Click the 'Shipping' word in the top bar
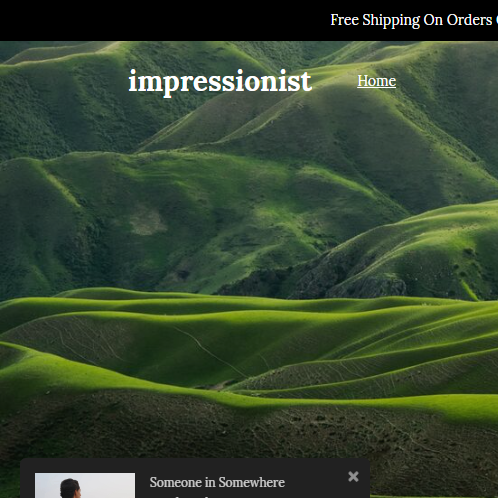This screenshot has height=498, width=498. coord(391,21)
